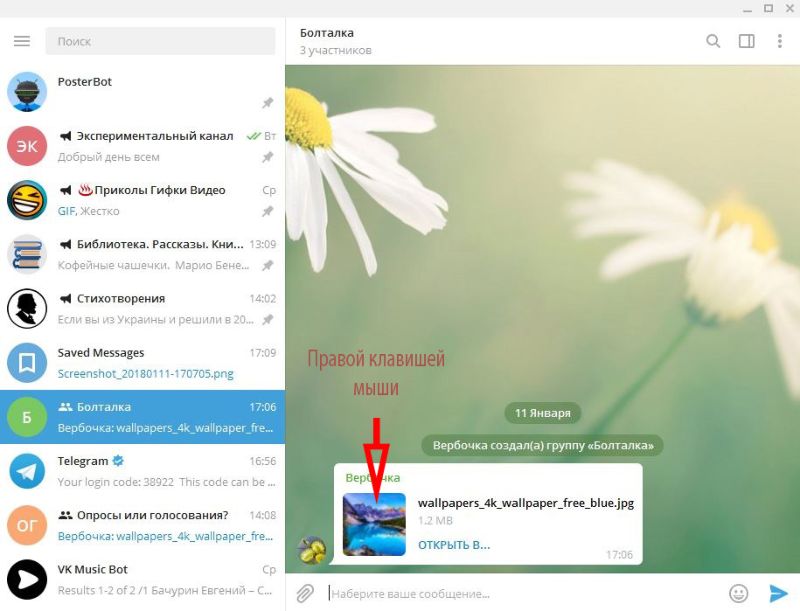The width and height of the screenshot is (800, 611).
Task: Click the Saved Messages bookmark avatar
Action: [27, 363]
